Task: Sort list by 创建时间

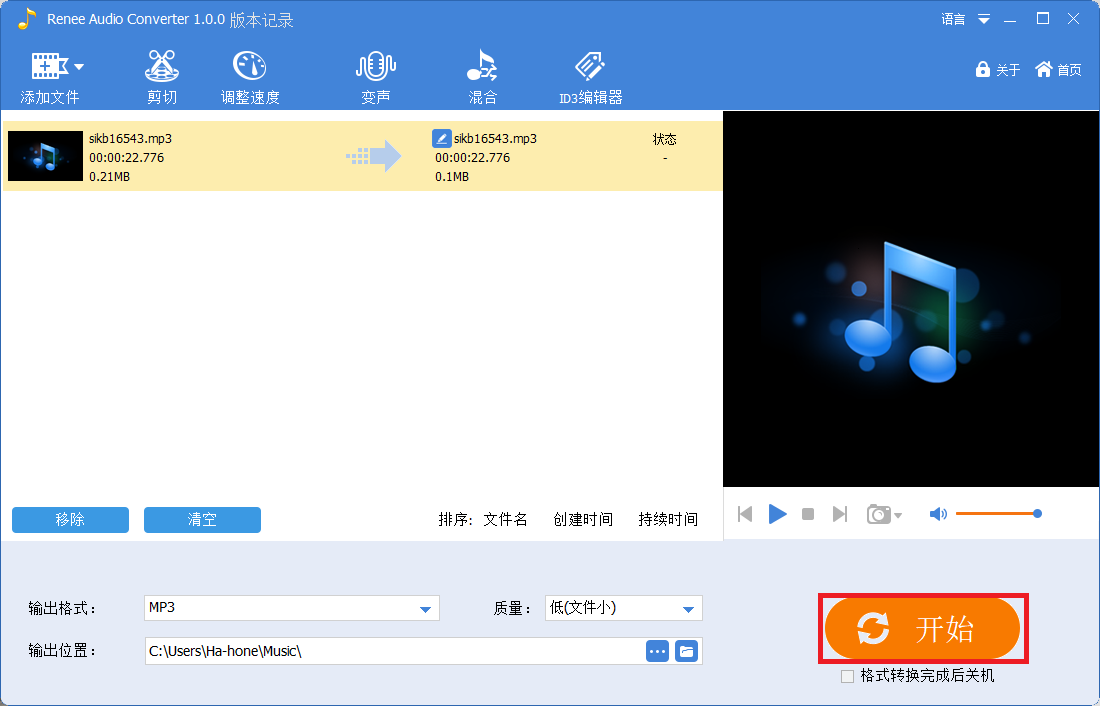Action: coord(583,519)
